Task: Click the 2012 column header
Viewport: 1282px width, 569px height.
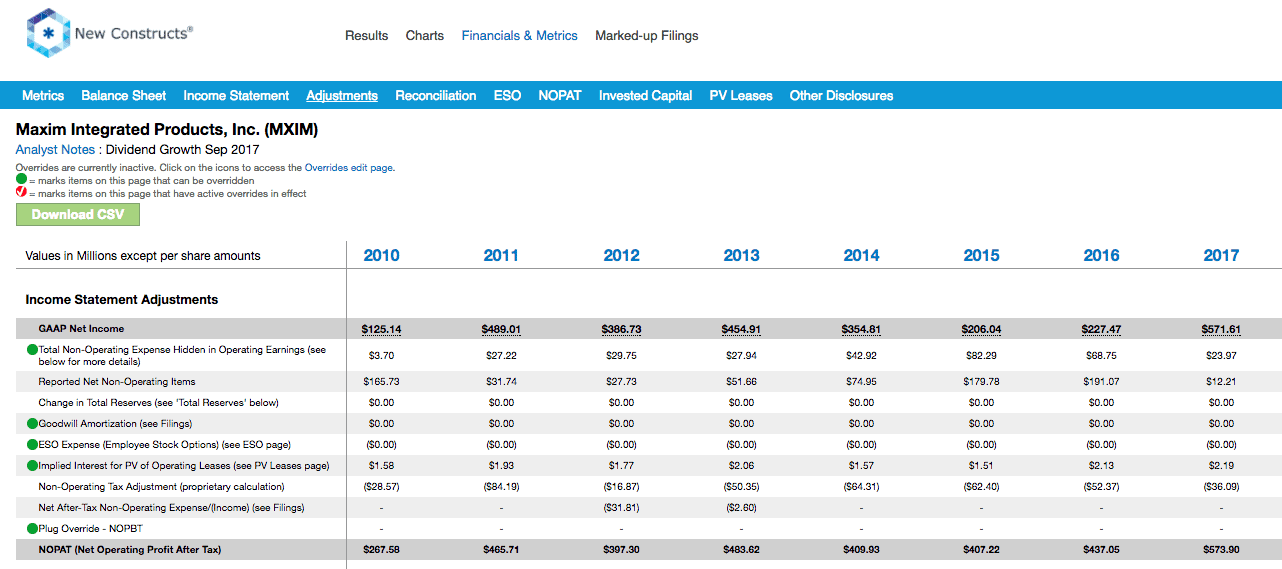Action: 622,256
